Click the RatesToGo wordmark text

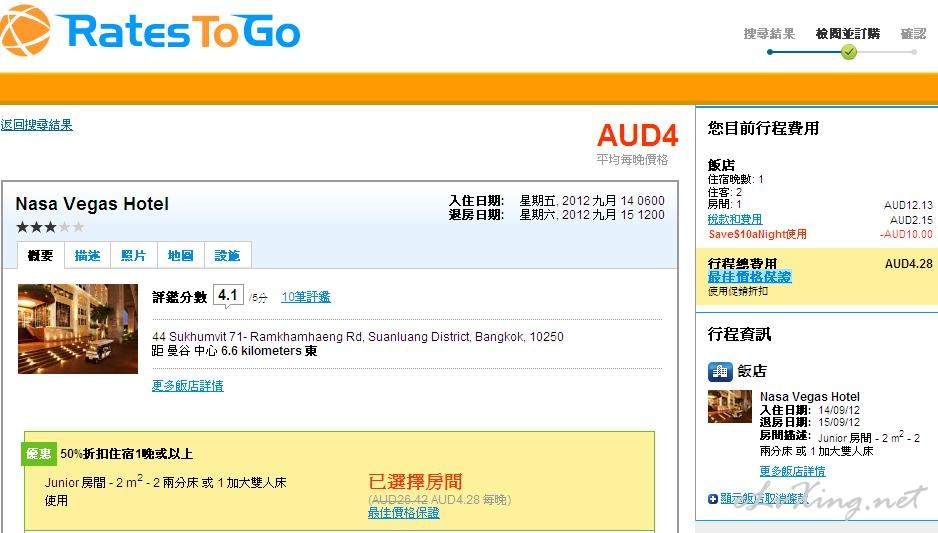179,31
